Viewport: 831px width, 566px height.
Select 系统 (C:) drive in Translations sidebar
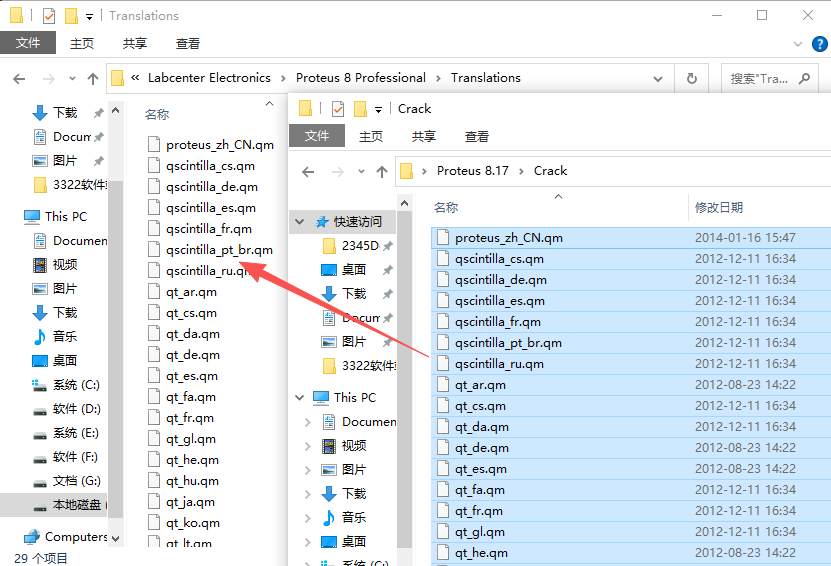pos(76,385)
